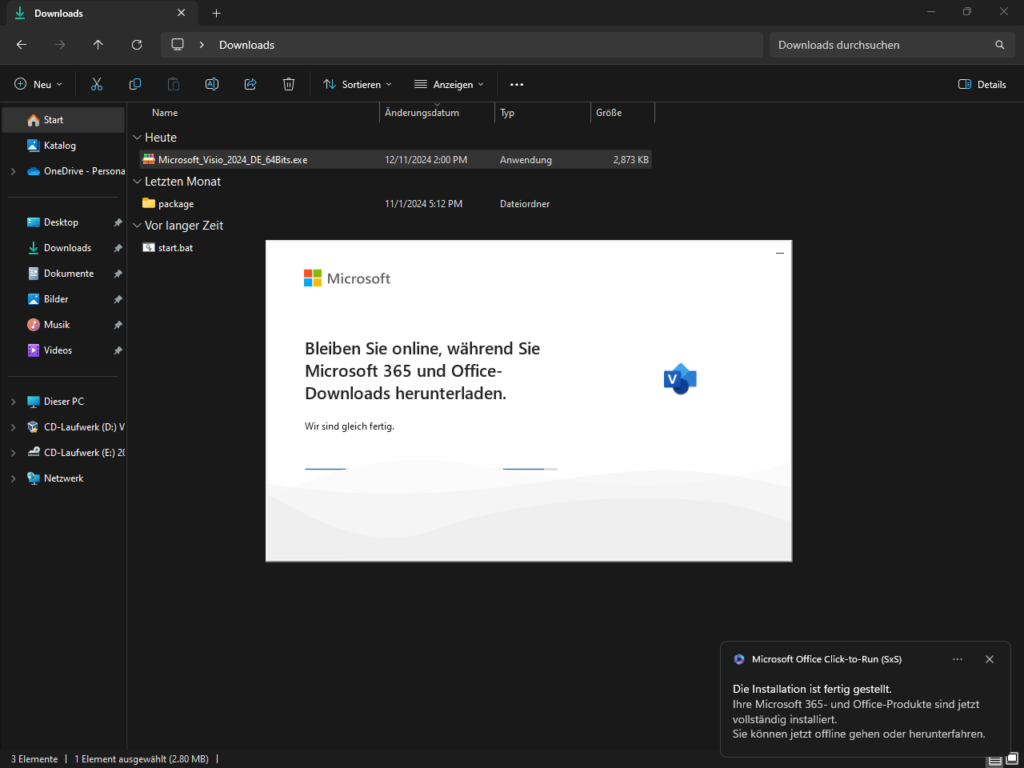This screenshot has height=768, width=1024.
Task: Go up one folder level
Action: tap(98, 45)
